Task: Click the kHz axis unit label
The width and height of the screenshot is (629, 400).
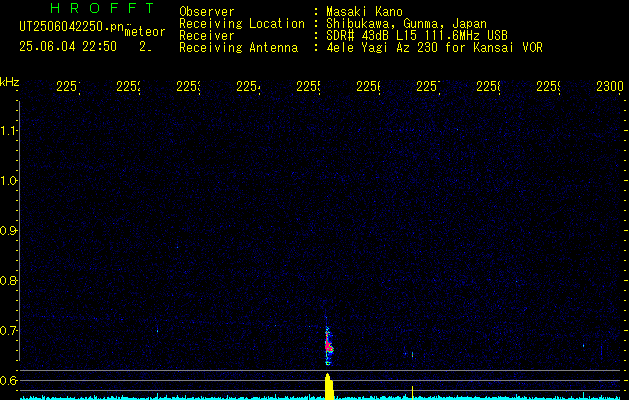Action: (x=9, y=83)
